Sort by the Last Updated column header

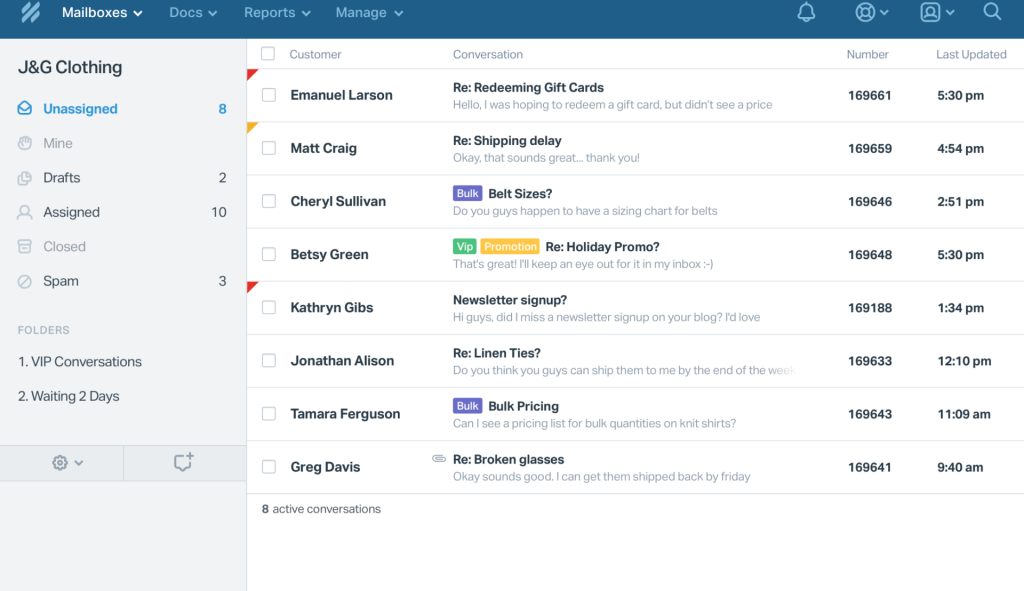pos(971,54)
